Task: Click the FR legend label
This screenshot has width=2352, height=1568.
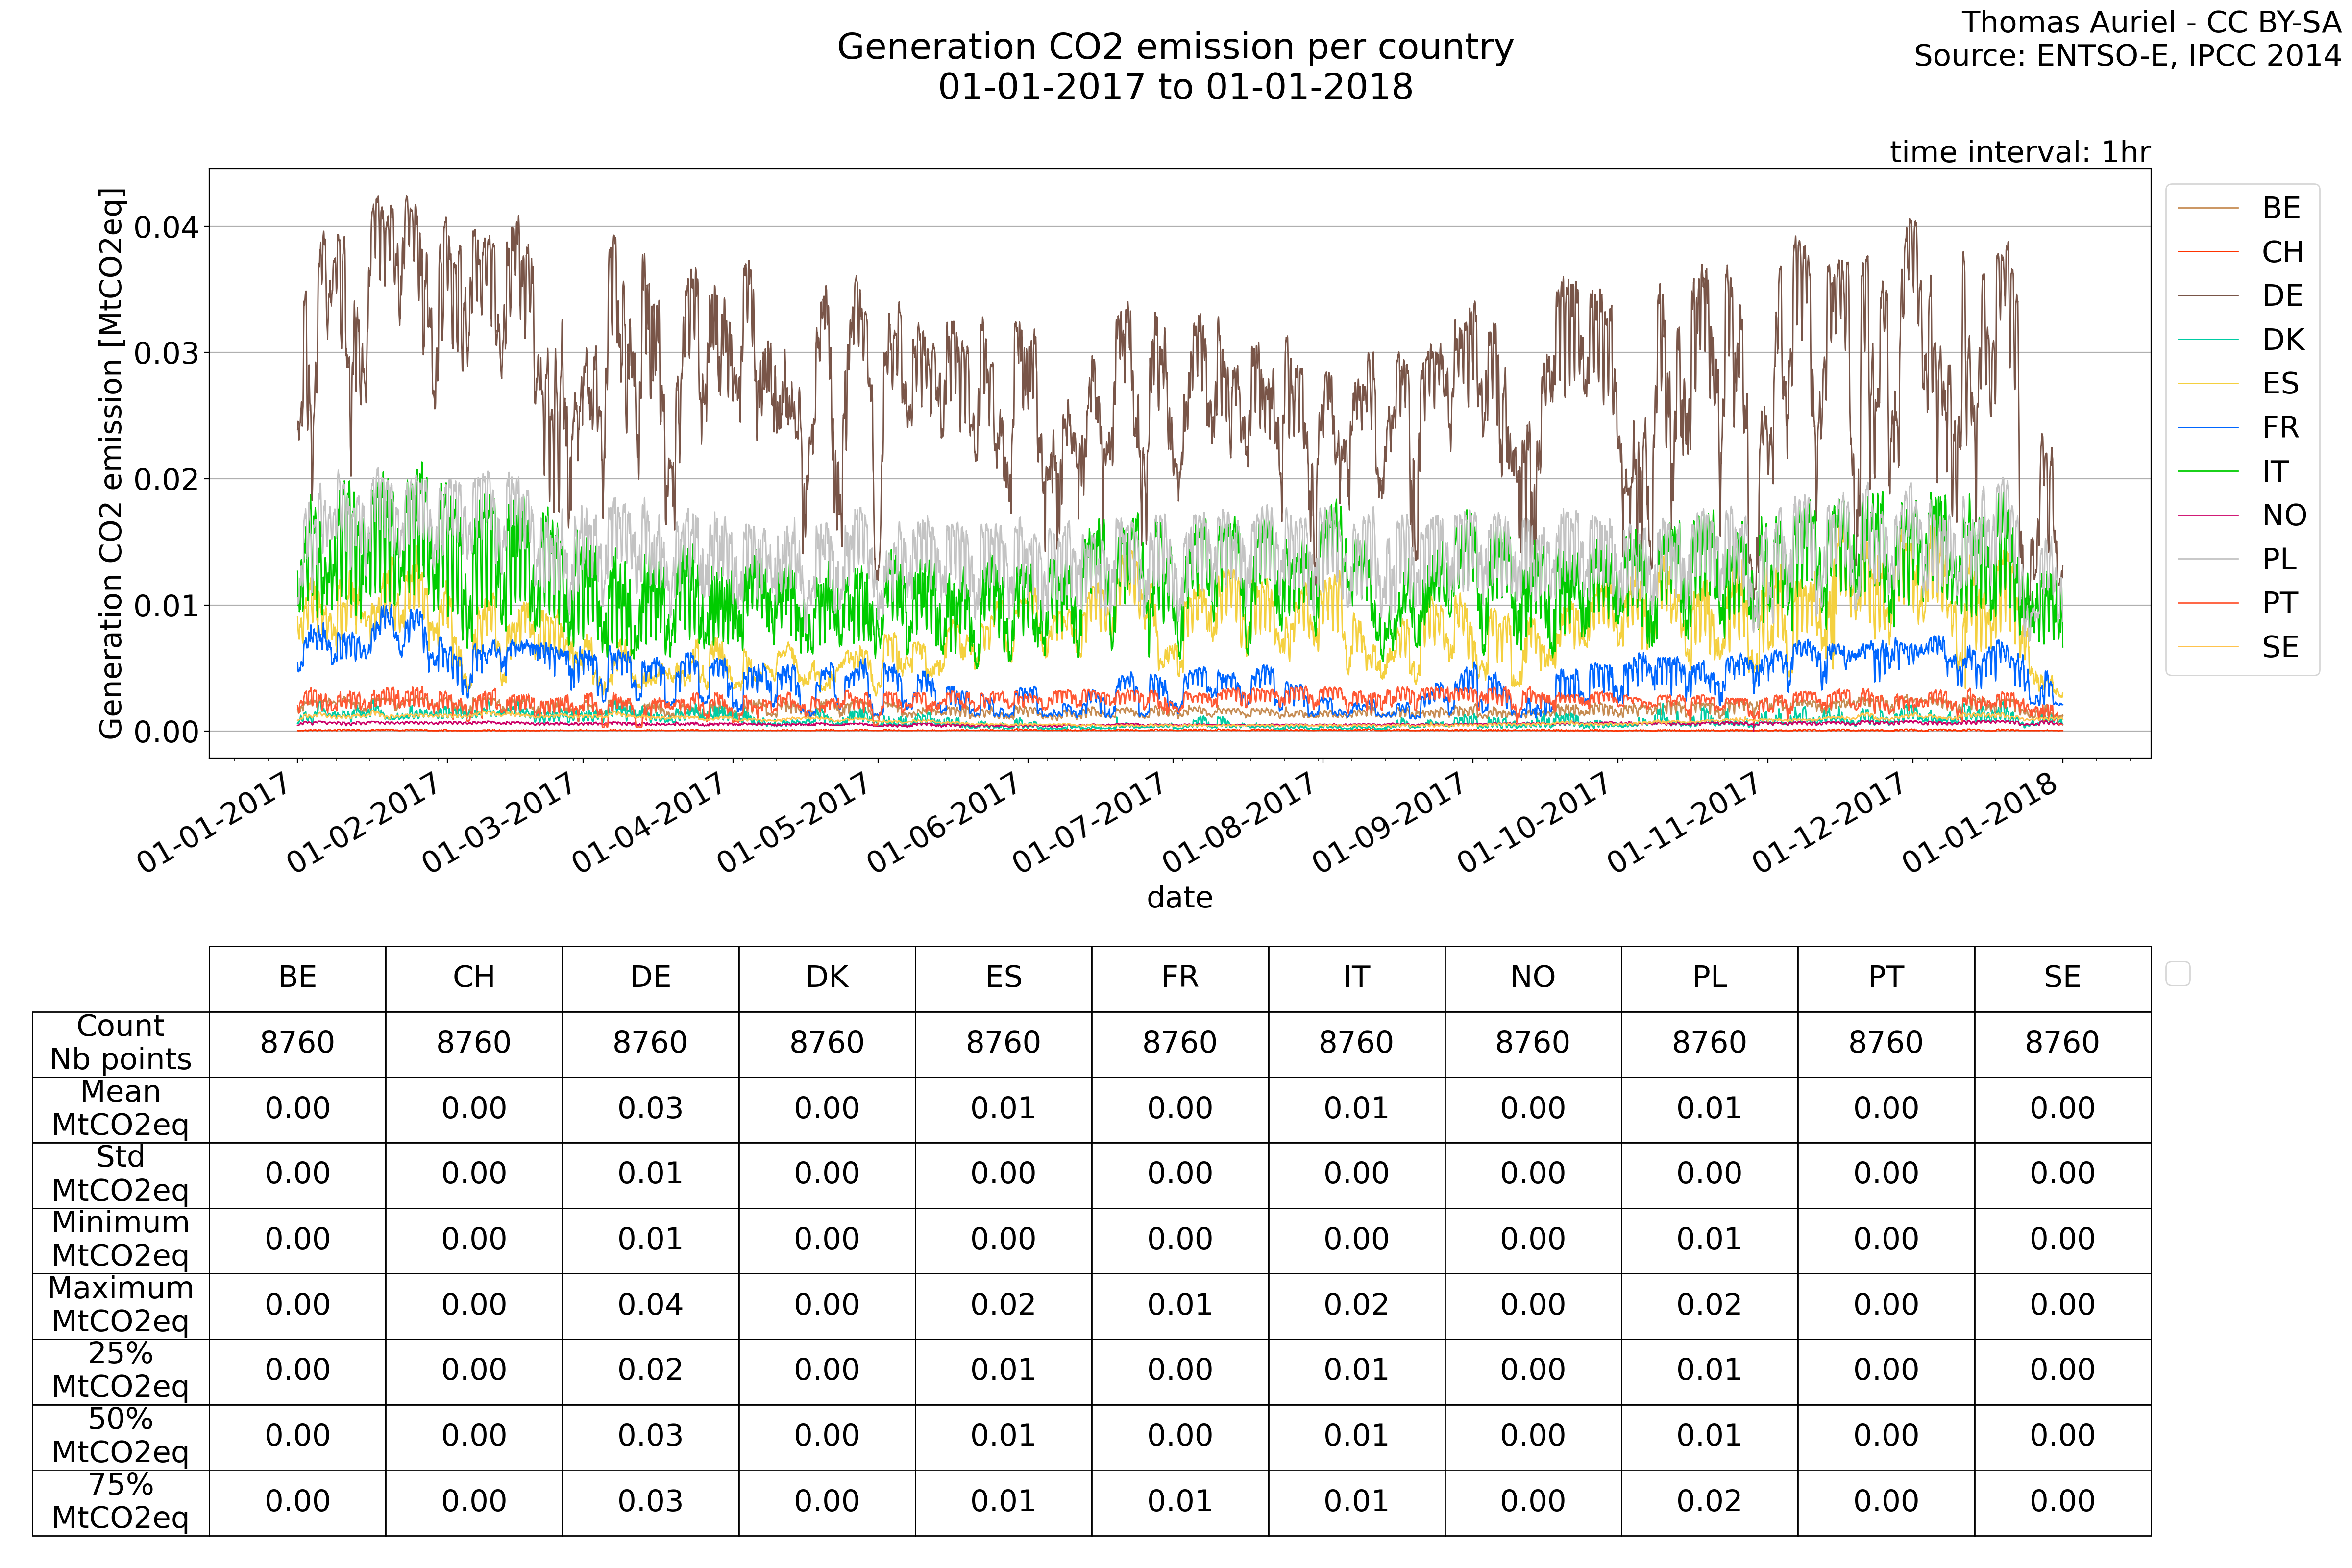Action: (2280, 428)
